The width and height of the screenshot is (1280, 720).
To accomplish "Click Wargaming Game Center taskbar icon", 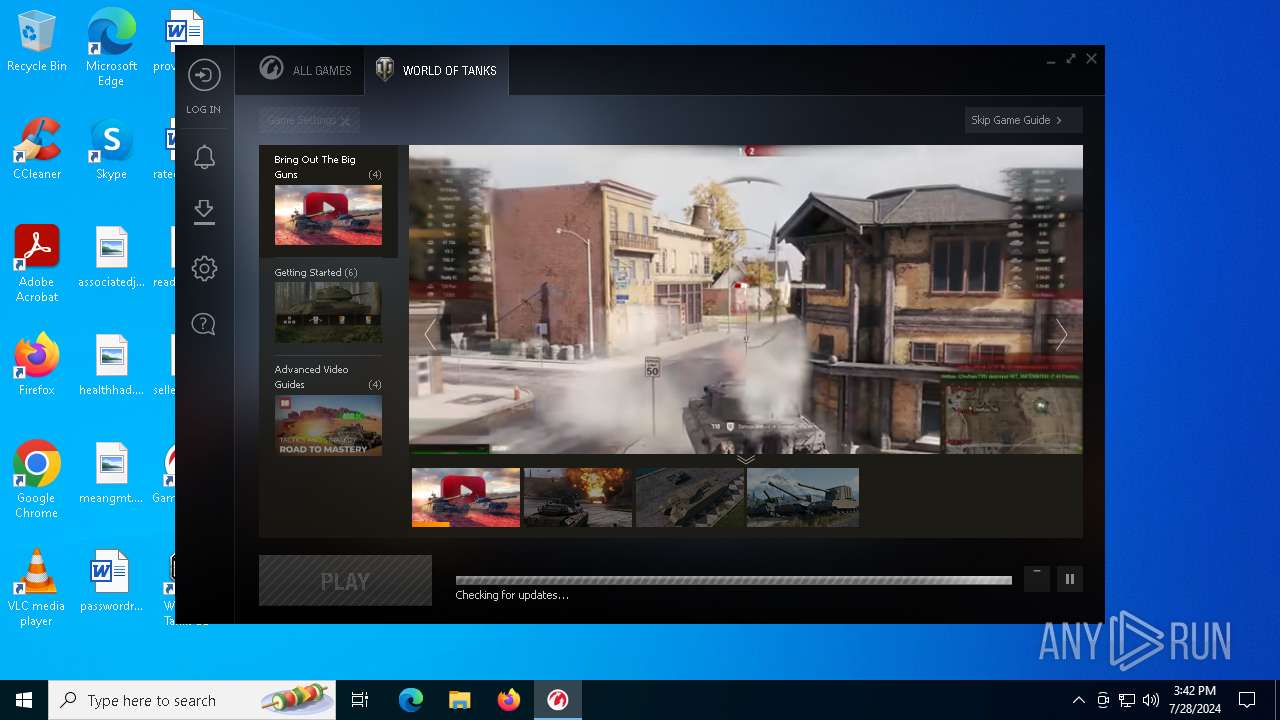I will click(x=558, y=700).
